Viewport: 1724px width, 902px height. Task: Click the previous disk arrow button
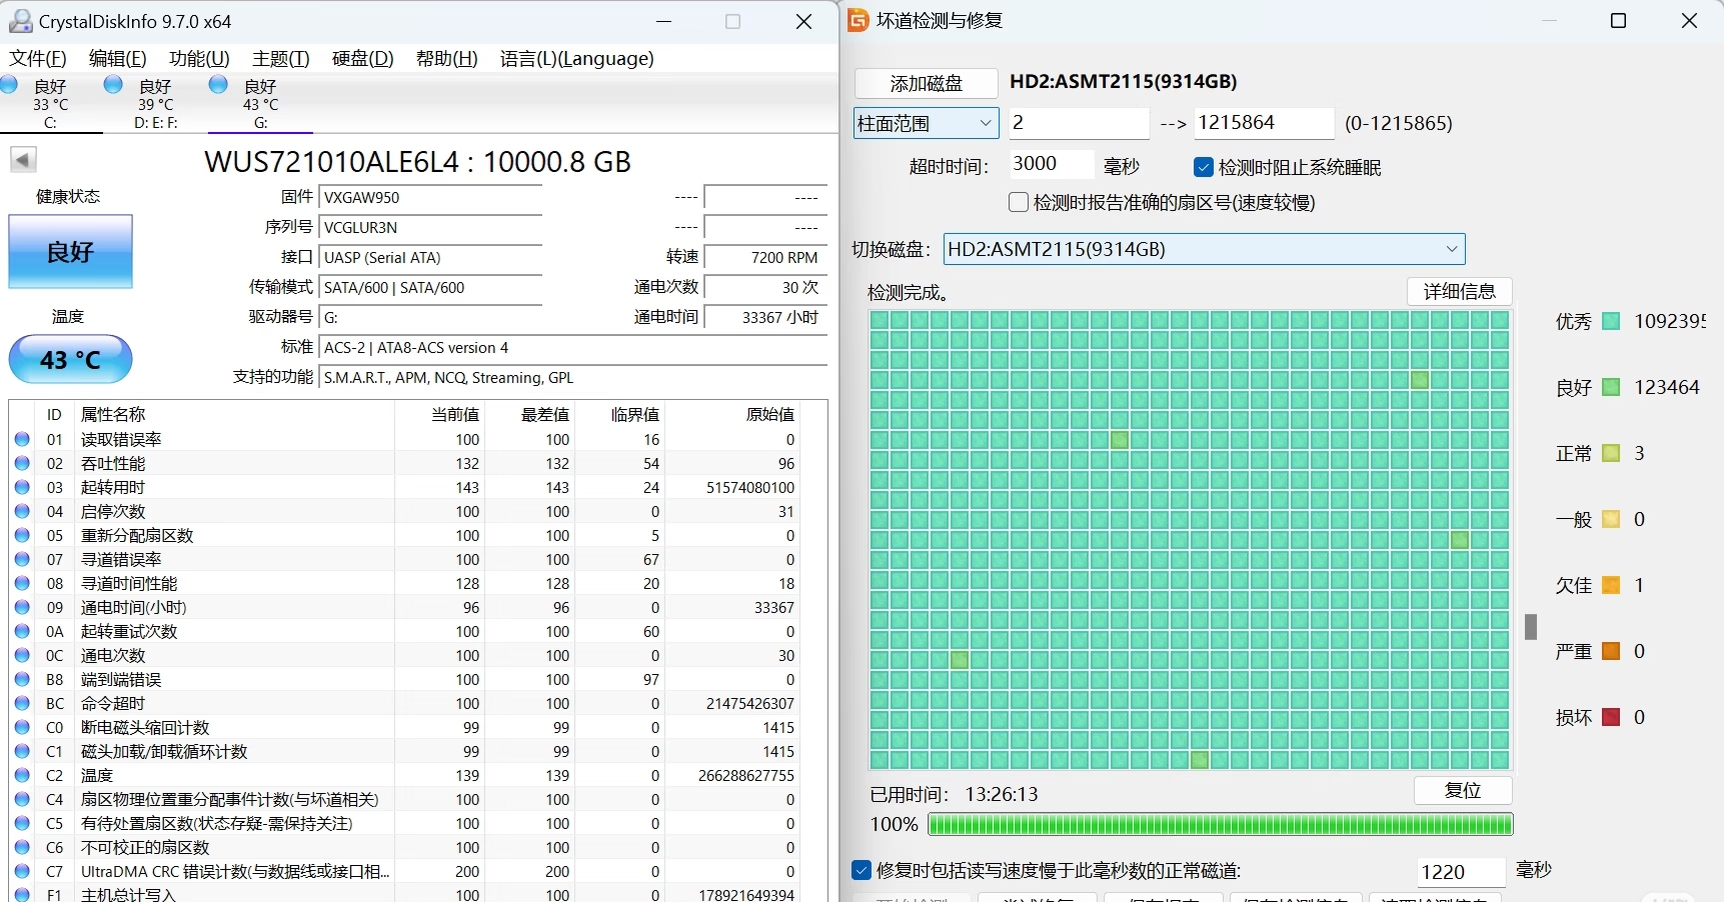point(23,159)
